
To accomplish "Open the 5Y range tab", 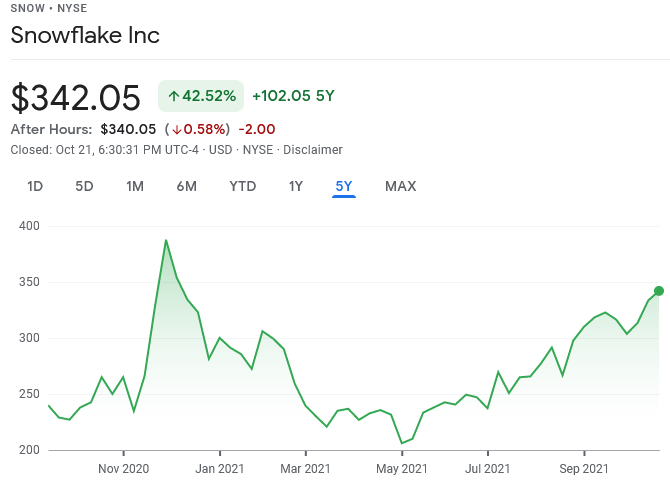I will 344,186.
